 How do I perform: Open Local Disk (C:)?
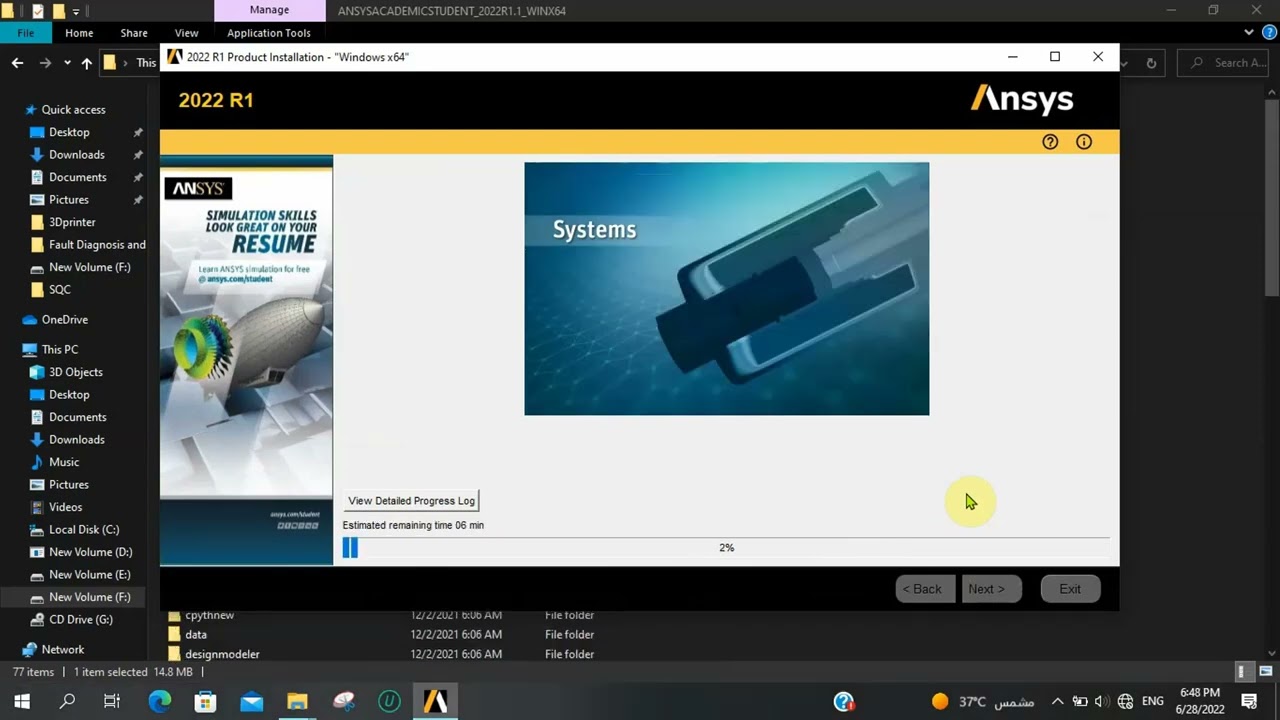[x=84, y=530]
